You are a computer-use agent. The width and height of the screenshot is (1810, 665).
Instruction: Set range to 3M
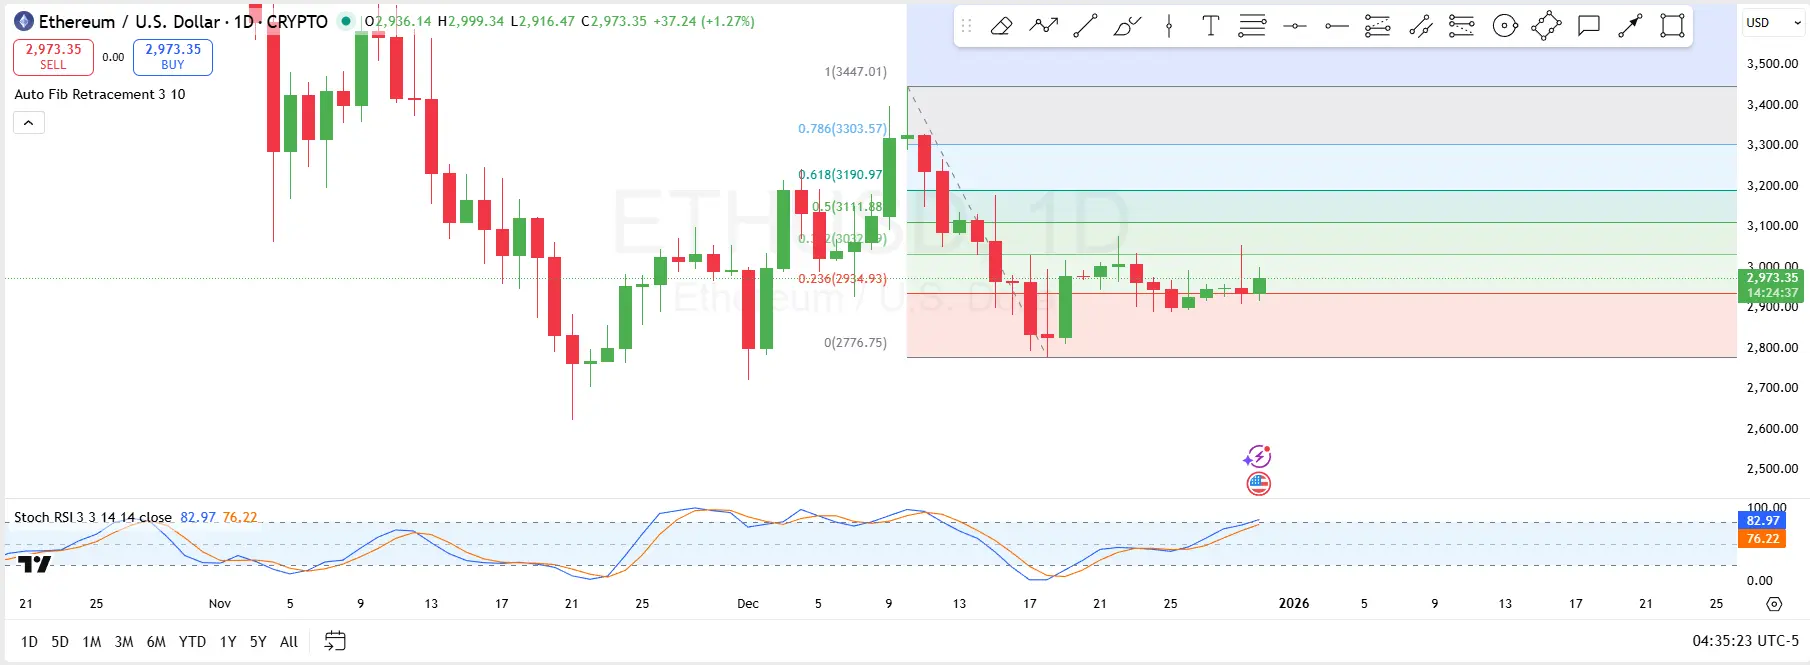pyautogui.click(x=124, y=642)
